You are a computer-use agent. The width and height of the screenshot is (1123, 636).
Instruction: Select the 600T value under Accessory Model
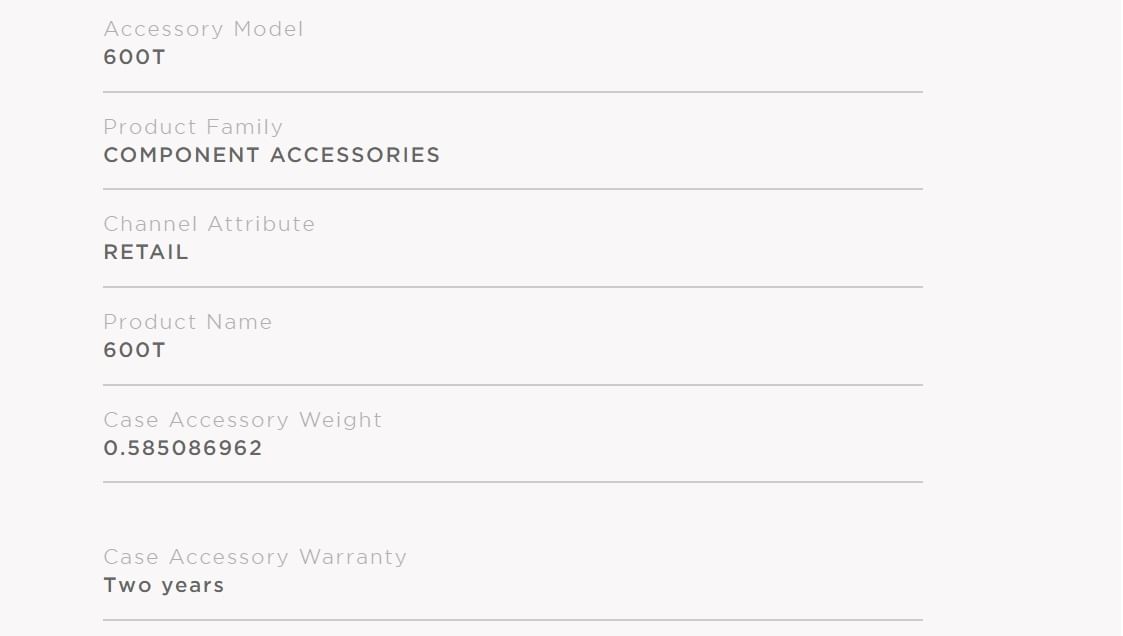pos(135,57)
